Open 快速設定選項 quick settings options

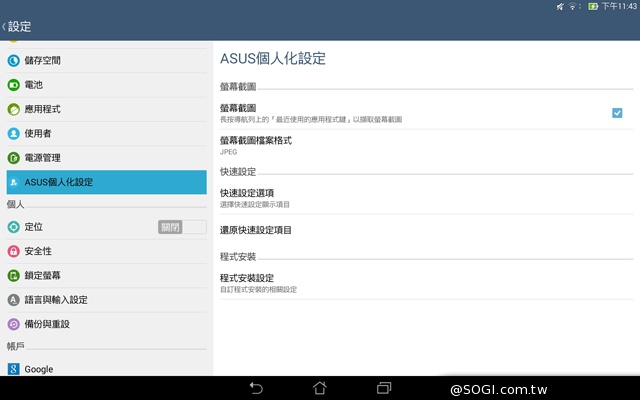point(427,198)
